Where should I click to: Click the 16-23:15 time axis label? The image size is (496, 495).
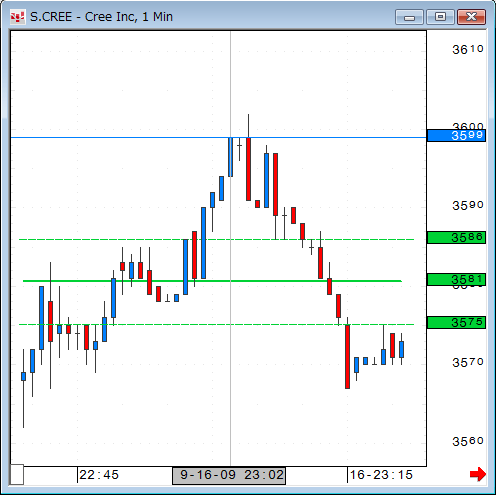tap(381, 475)
